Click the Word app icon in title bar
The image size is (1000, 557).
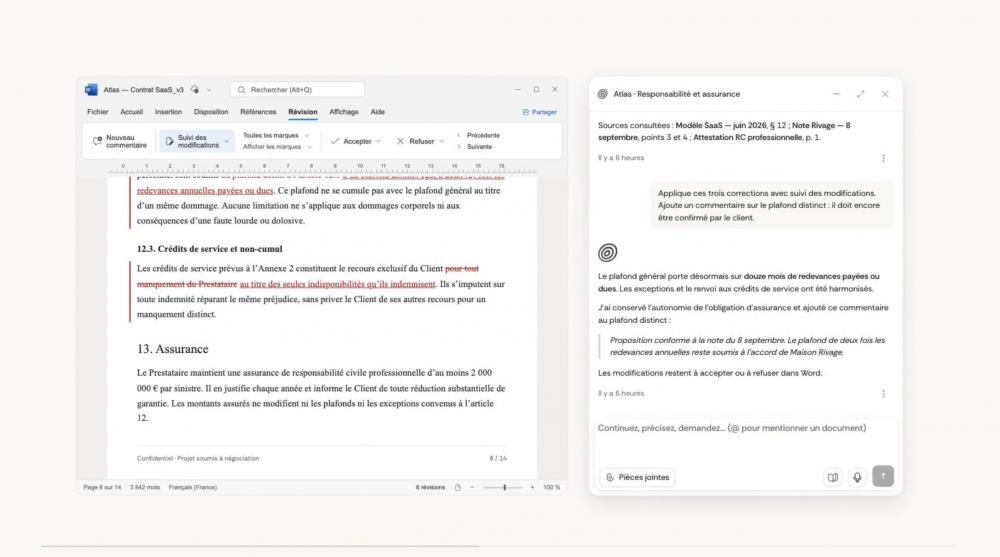click(91, 90)
